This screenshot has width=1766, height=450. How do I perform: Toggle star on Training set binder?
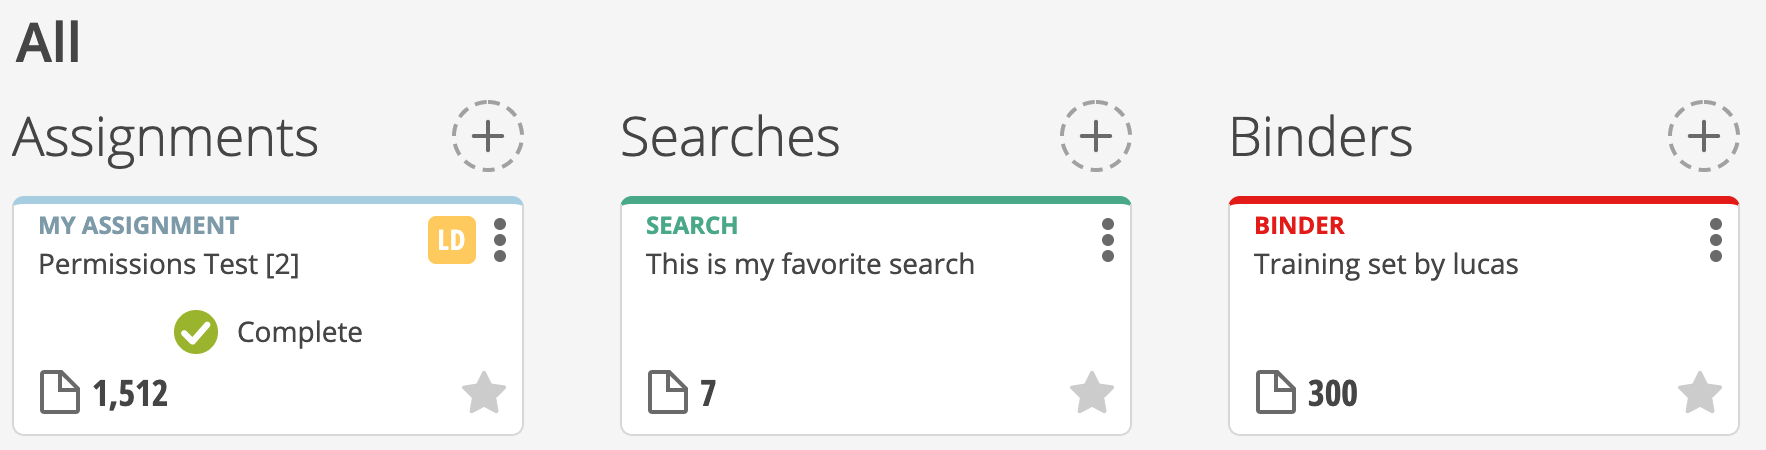(1700, 392)
